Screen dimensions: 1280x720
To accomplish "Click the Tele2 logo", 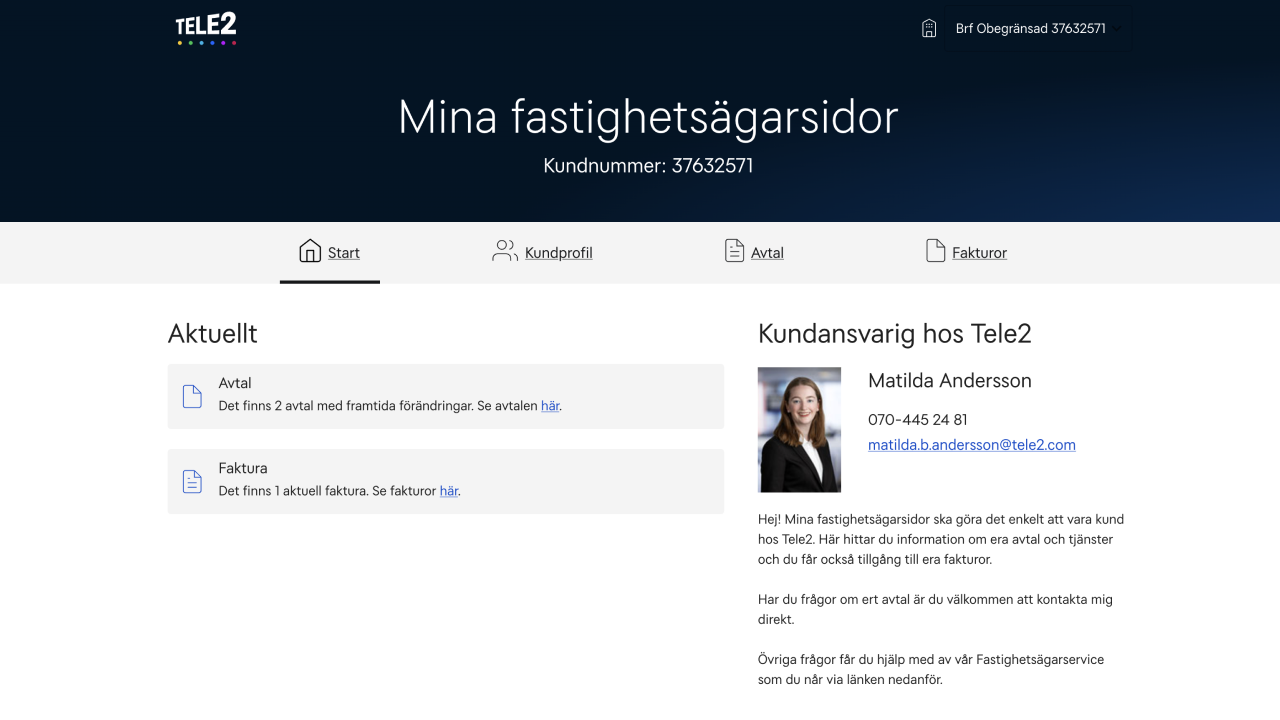I will point(206,29).
